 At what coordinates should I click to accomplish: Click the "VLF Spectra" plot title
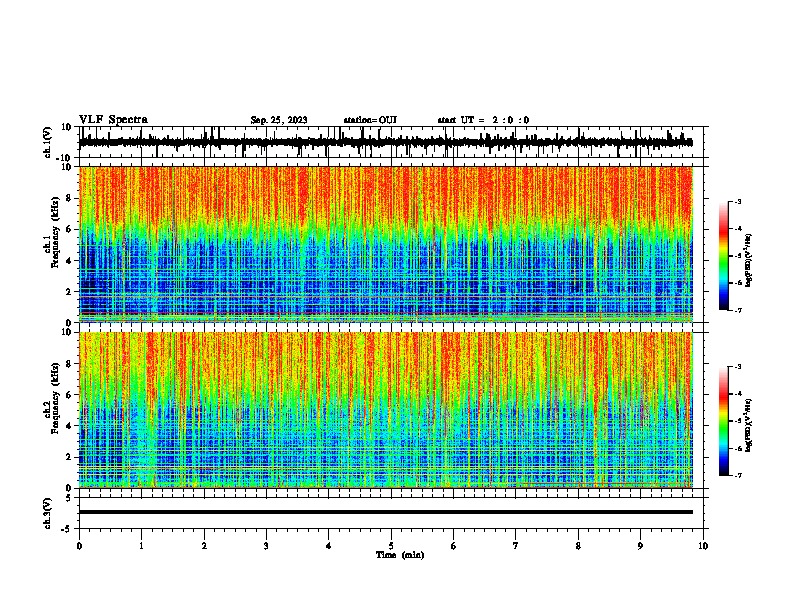[113, 120]
